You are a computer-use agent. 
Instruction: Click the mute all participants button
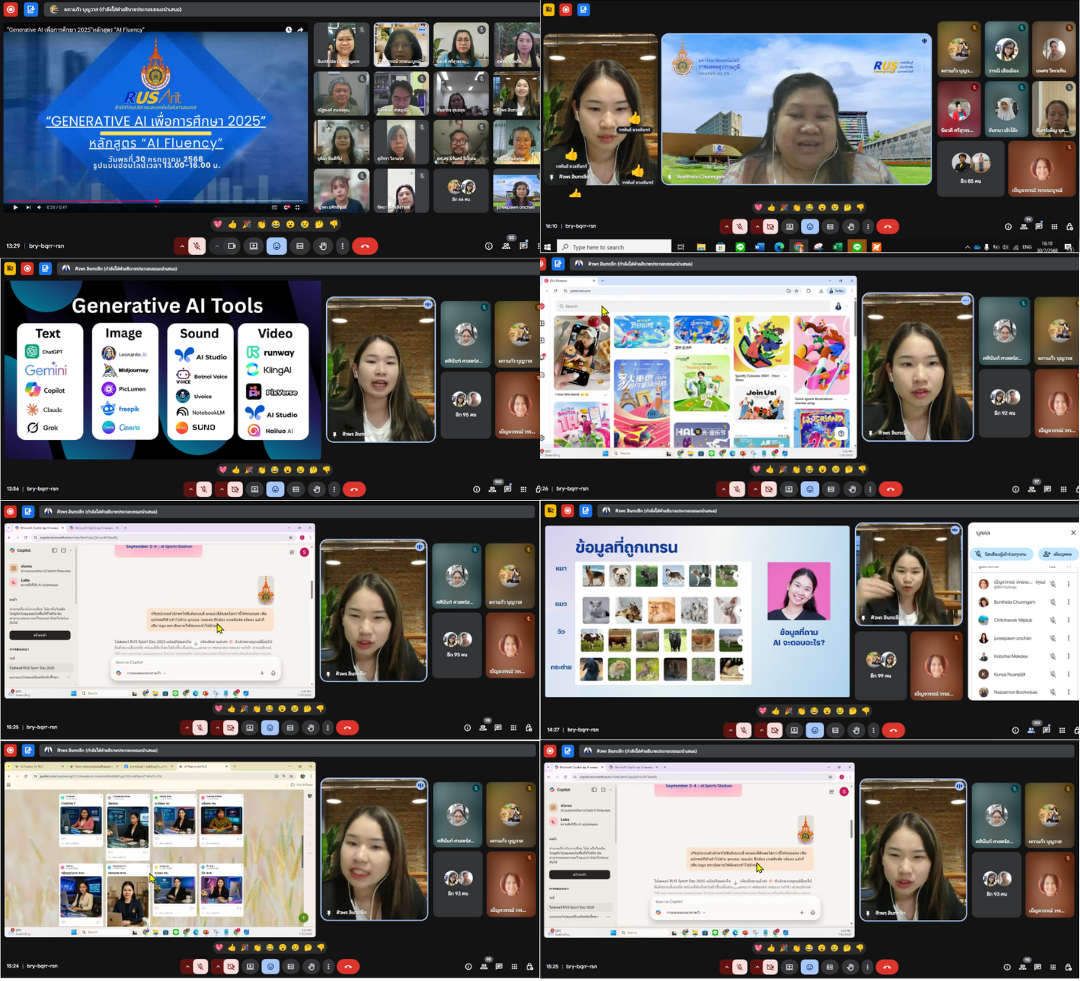click(x=1002, y=554)
